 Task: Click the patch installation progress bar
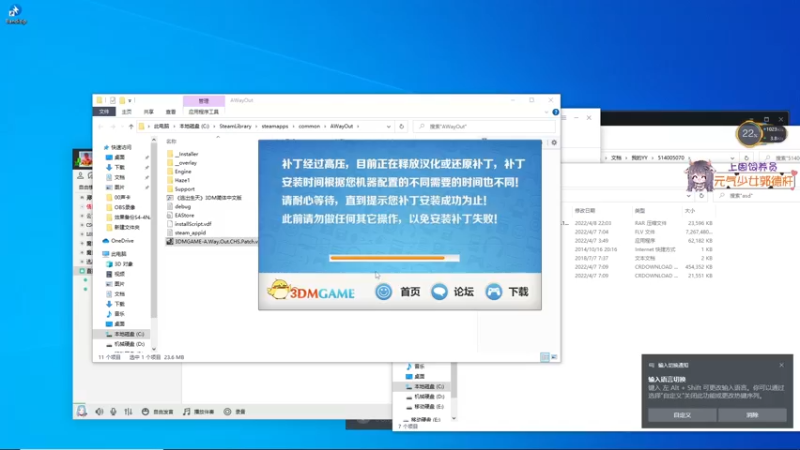394,258
